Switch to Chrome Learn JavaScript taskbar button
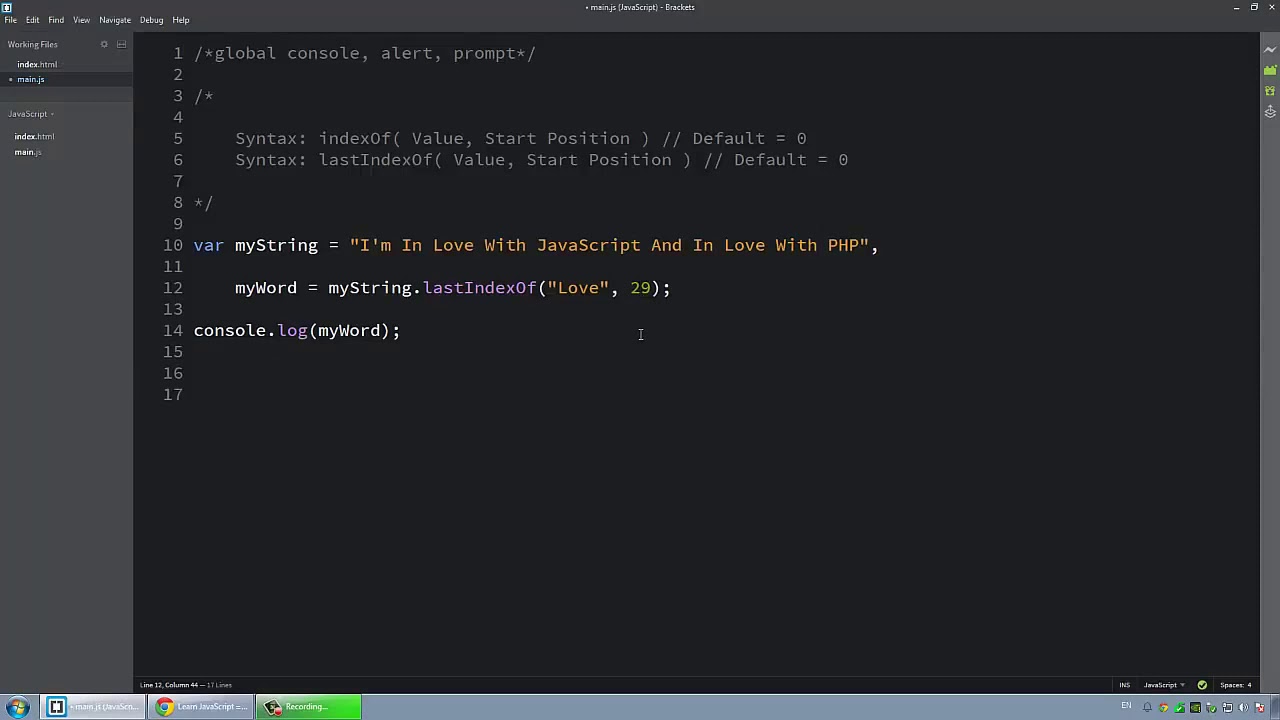 [200, 707]
